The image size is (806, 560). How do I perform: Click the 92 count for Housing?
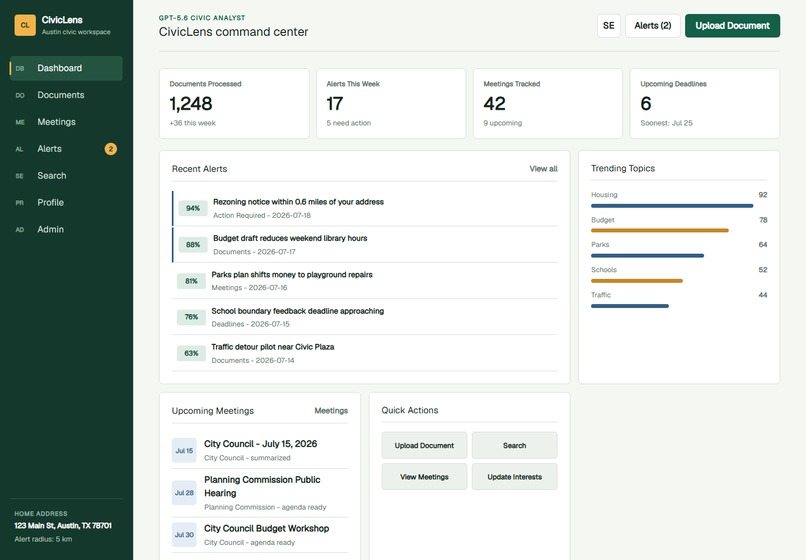click(763, 195)
